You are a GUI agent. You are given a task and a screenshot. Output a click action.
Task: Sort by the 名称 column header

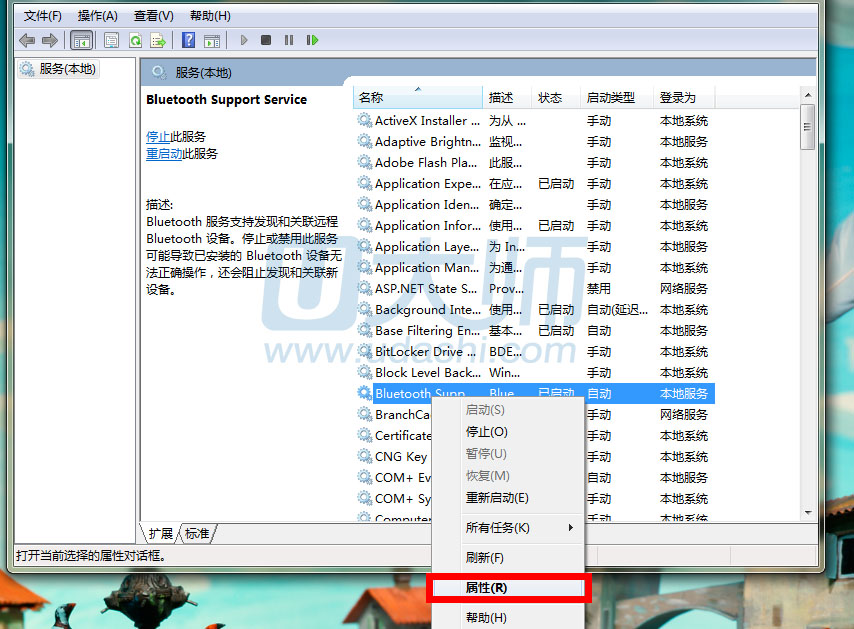coord(371,97)
